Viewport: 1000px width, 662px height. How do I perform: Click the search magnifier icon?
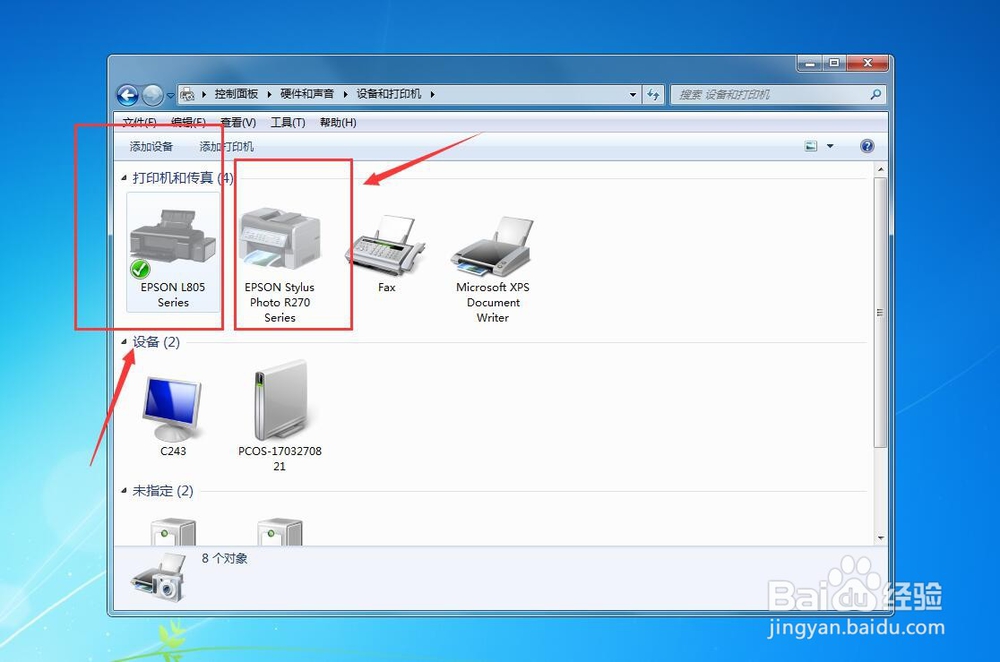(876, 94)
